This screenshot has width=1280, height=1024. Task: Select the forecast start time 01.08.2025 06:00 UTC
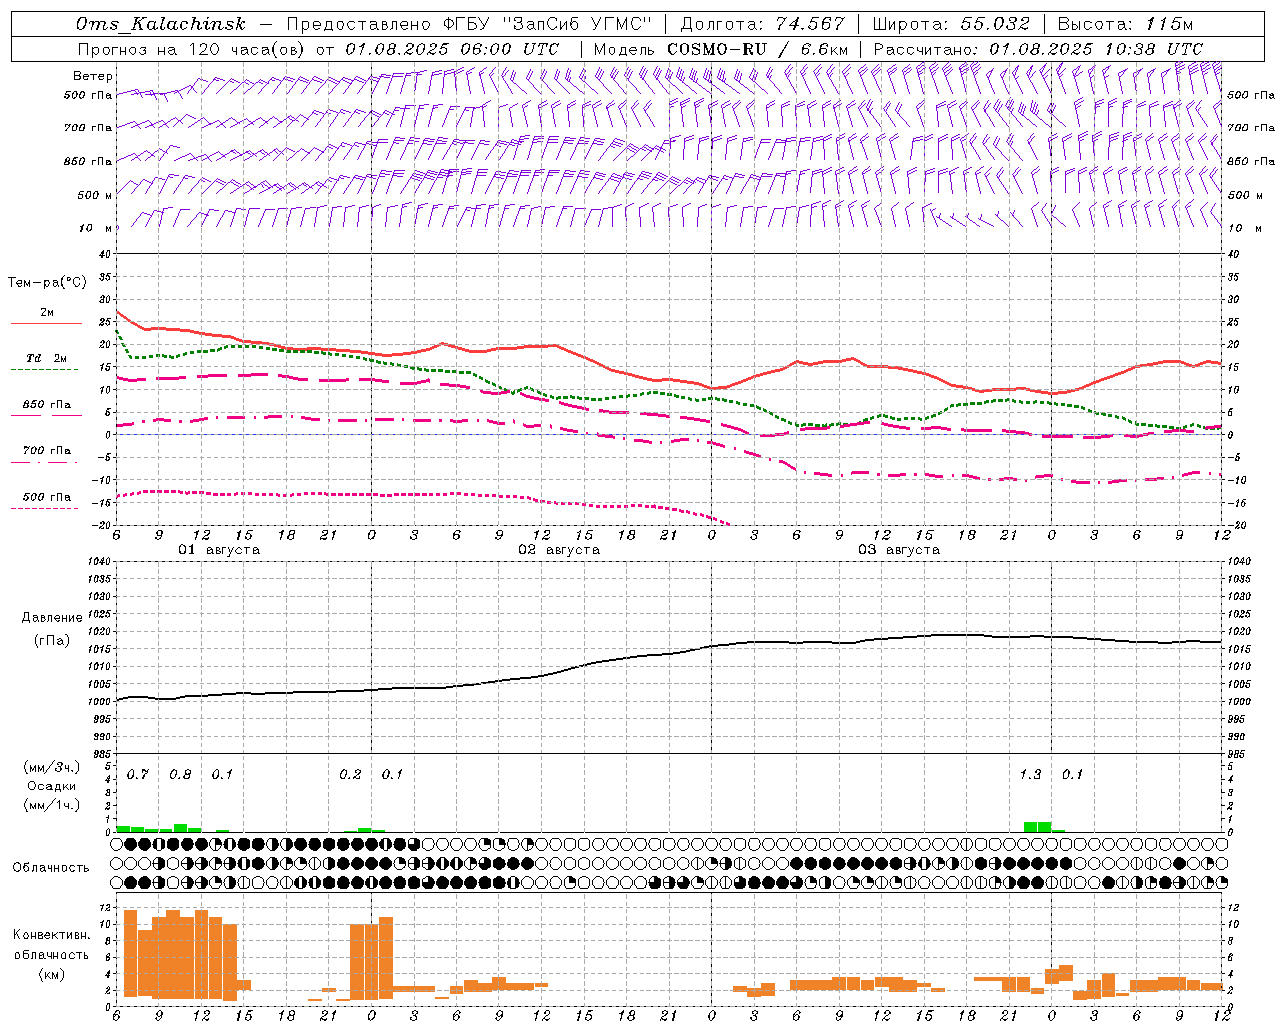pos(452,49)
